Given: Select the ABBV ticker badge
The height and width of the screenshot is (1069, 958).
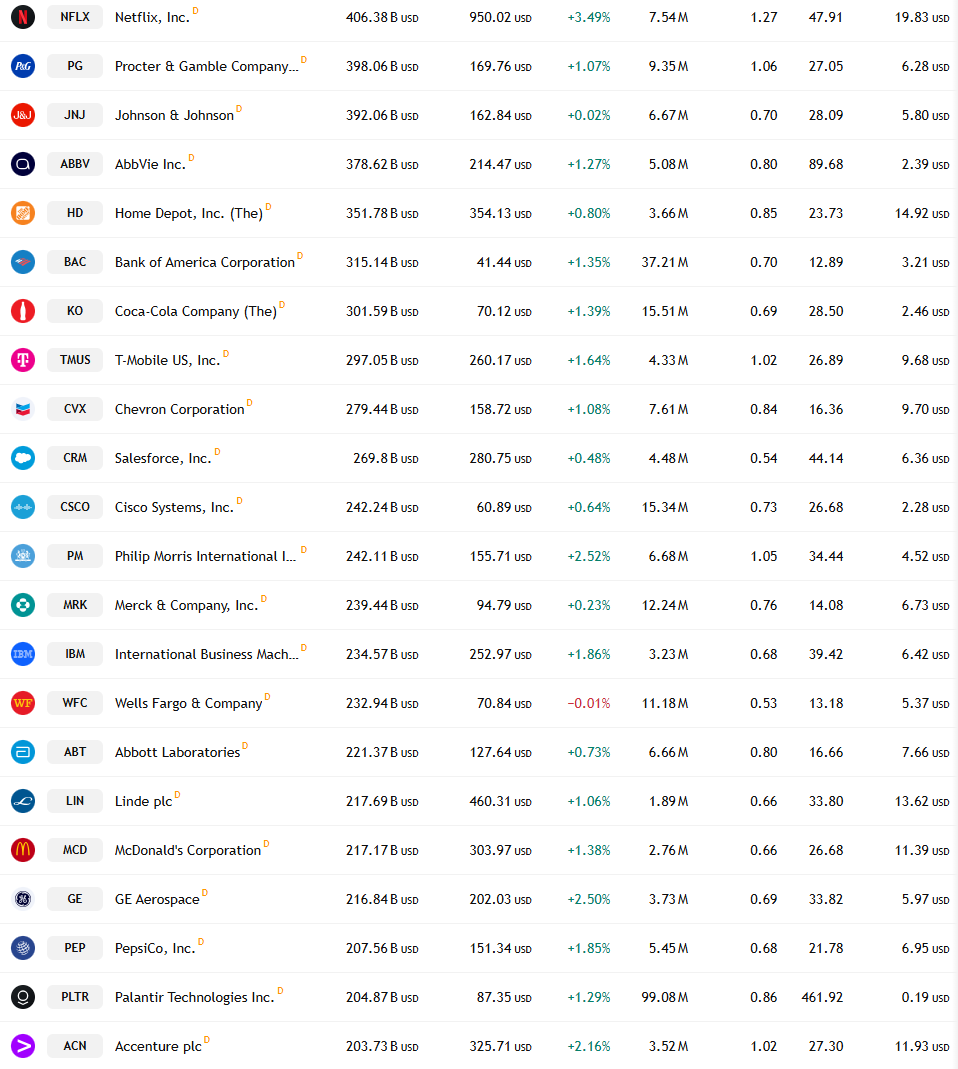Looking at the screenshot, I should [75, 164].
